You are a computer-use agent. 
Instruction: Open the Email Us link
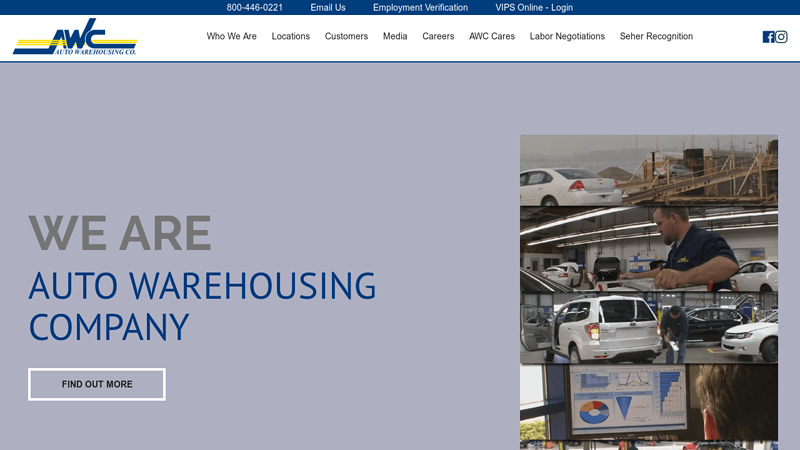coord(328,8)
